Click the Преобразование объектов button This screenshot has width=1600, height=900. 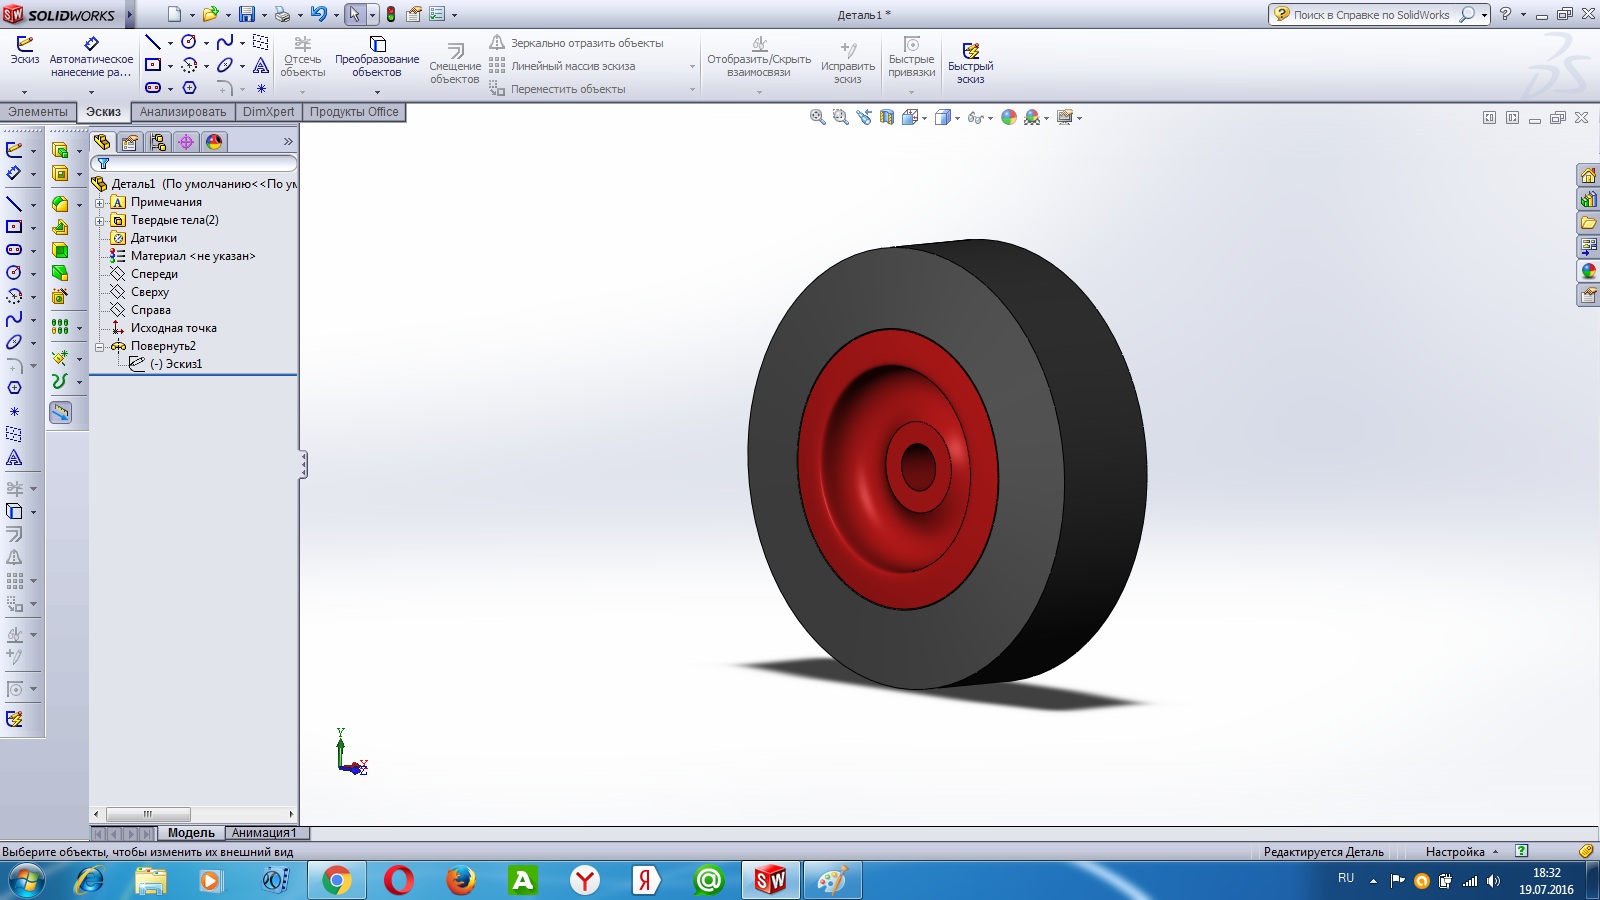(x=377, y=57)
